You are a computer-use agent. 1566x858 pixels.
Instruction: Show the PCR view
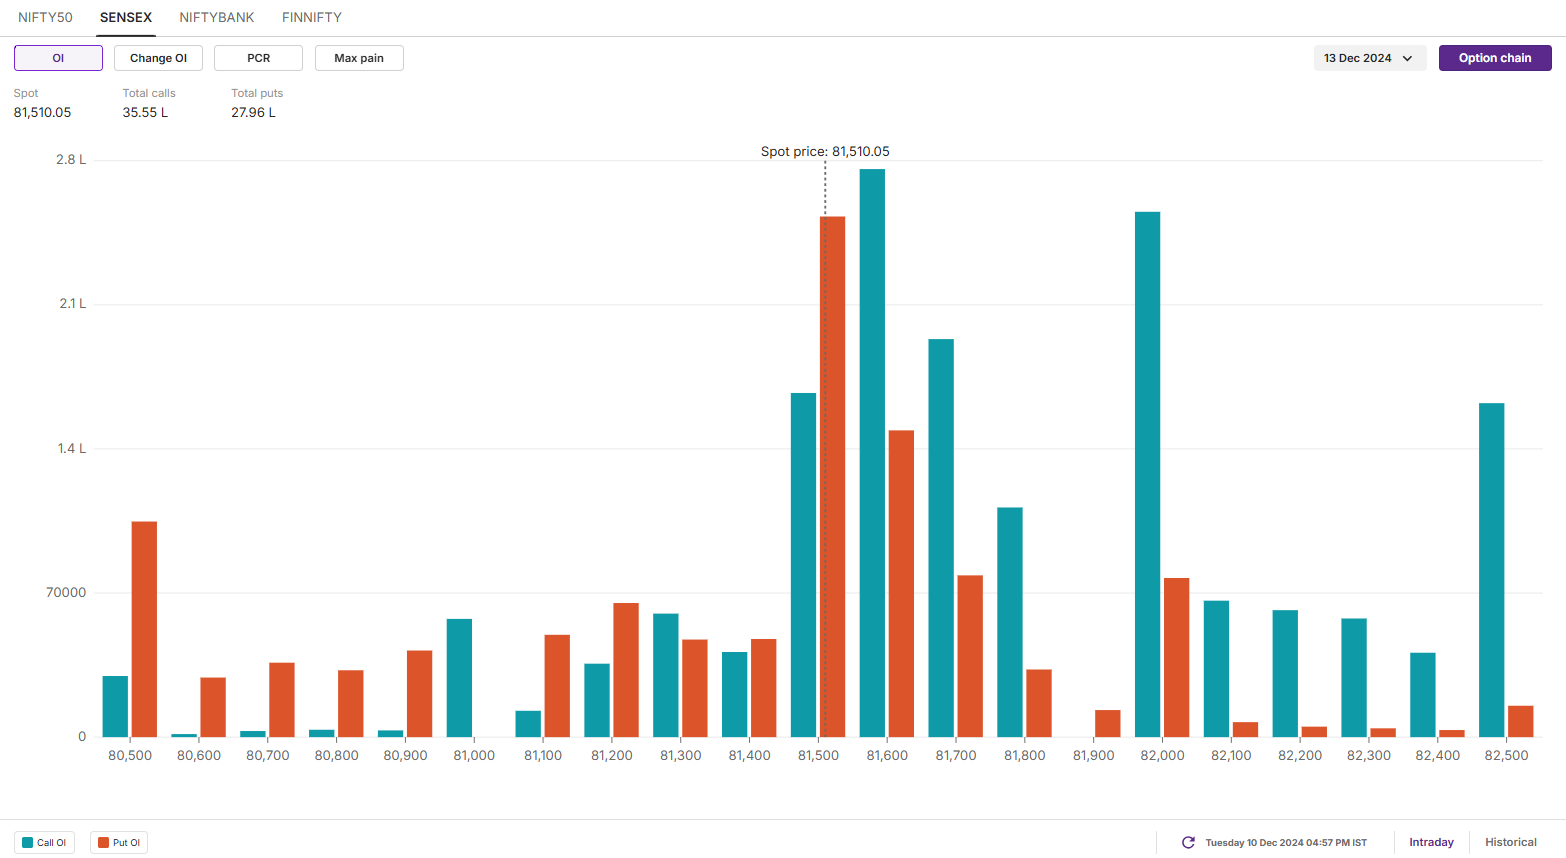[258, 58]
